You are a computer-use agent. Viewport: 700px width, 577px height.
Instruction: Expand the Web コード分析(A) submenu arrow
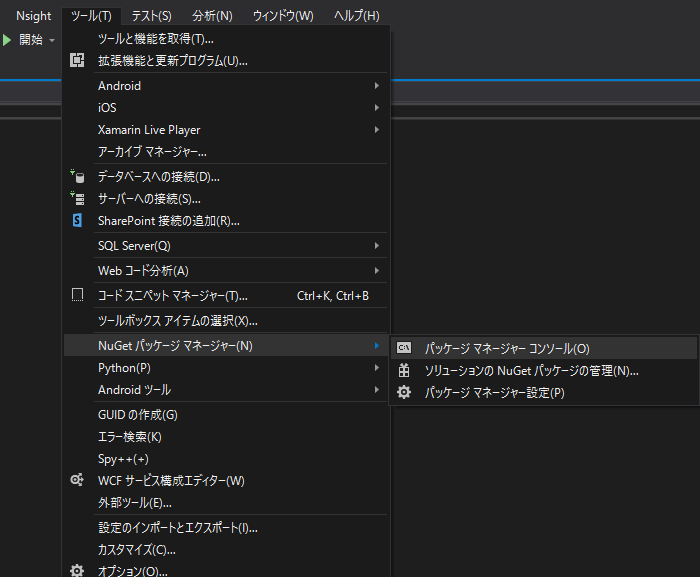[377, 271]
